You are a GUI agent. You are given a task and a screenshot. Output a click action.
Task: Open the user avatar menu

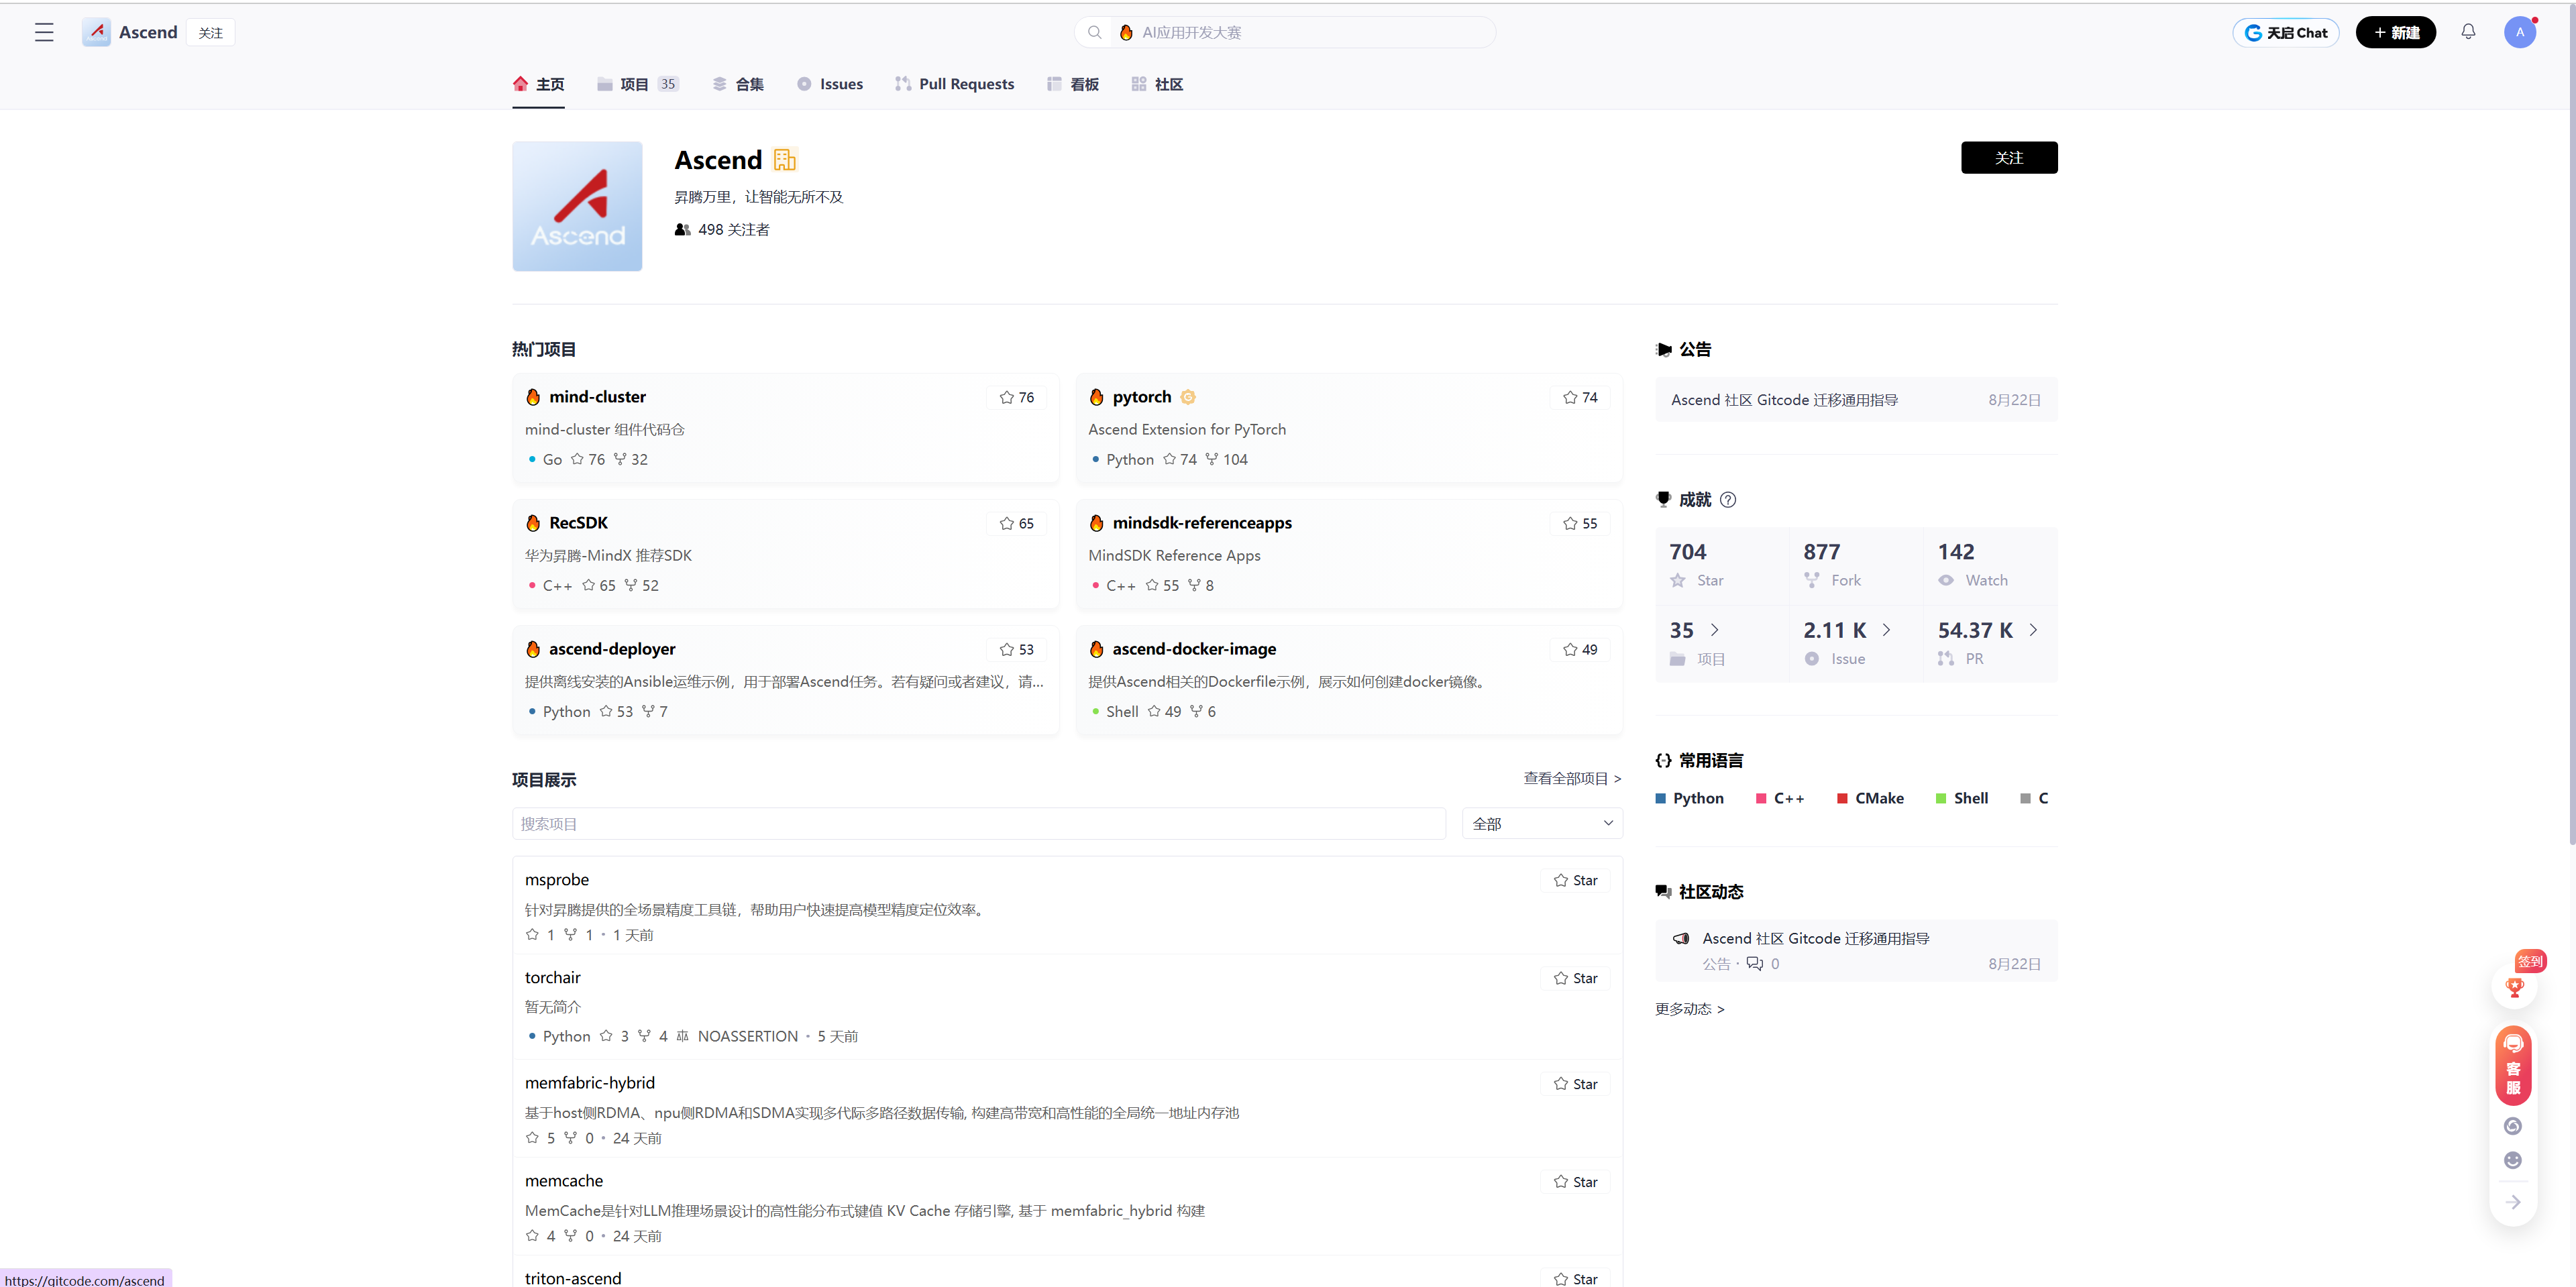[x=2519, y=32]
